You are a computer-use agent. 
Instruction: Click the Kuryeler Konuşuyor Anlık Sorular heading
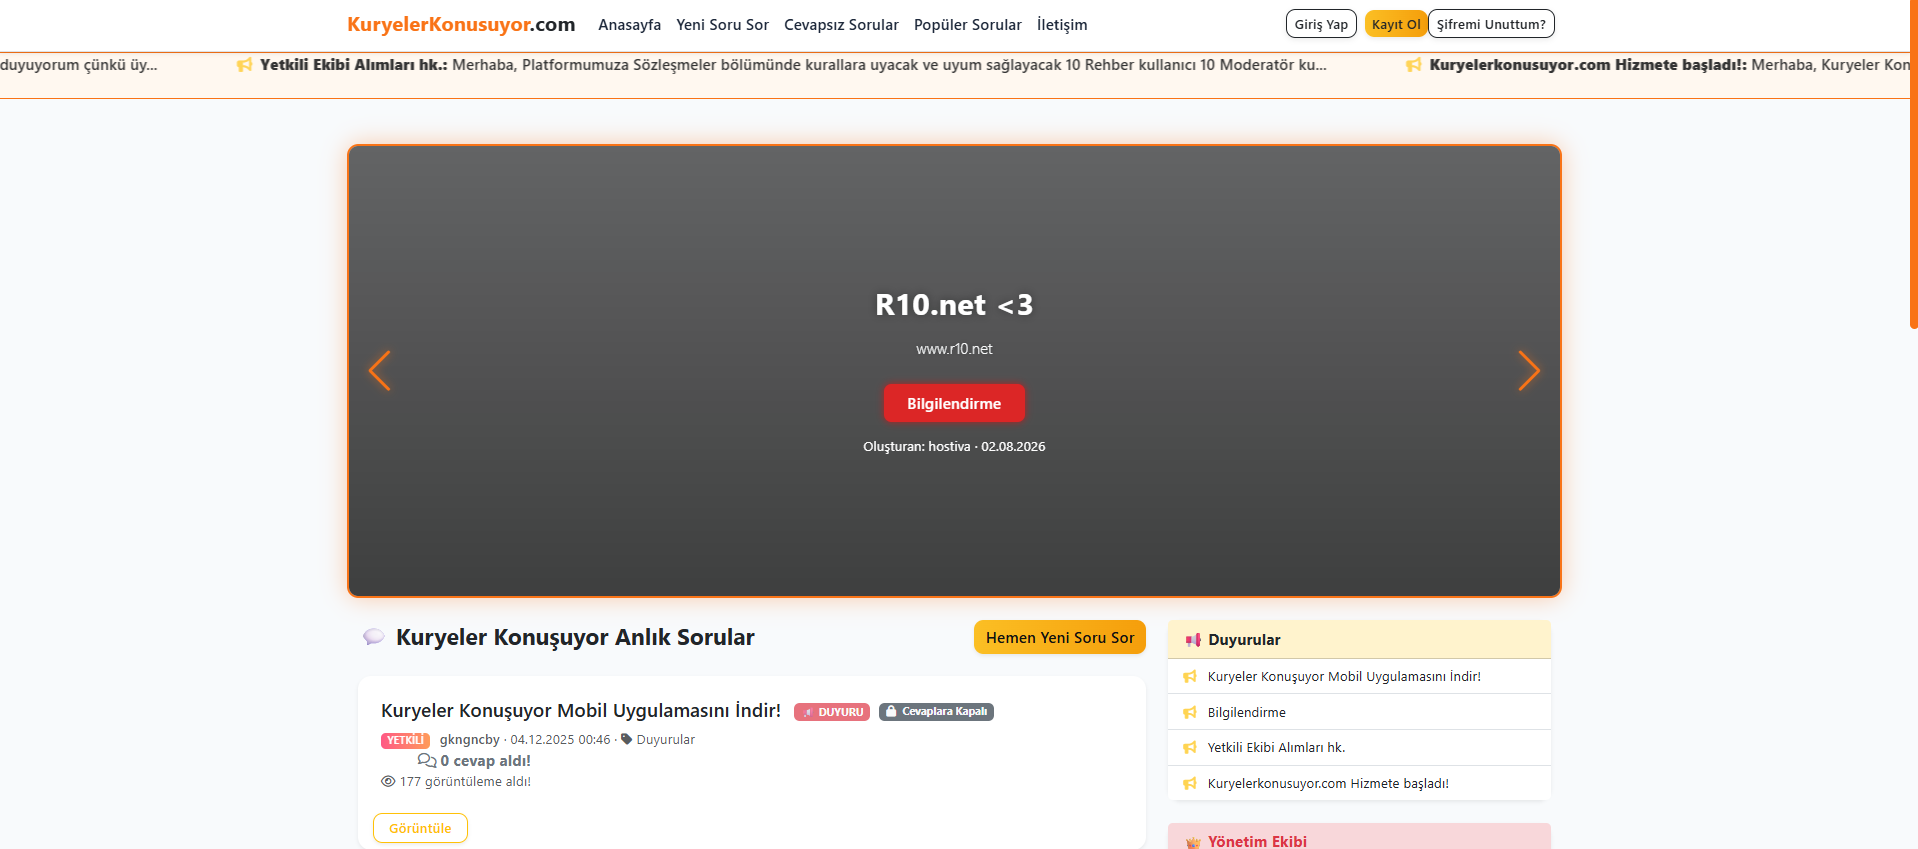[575, 638]
